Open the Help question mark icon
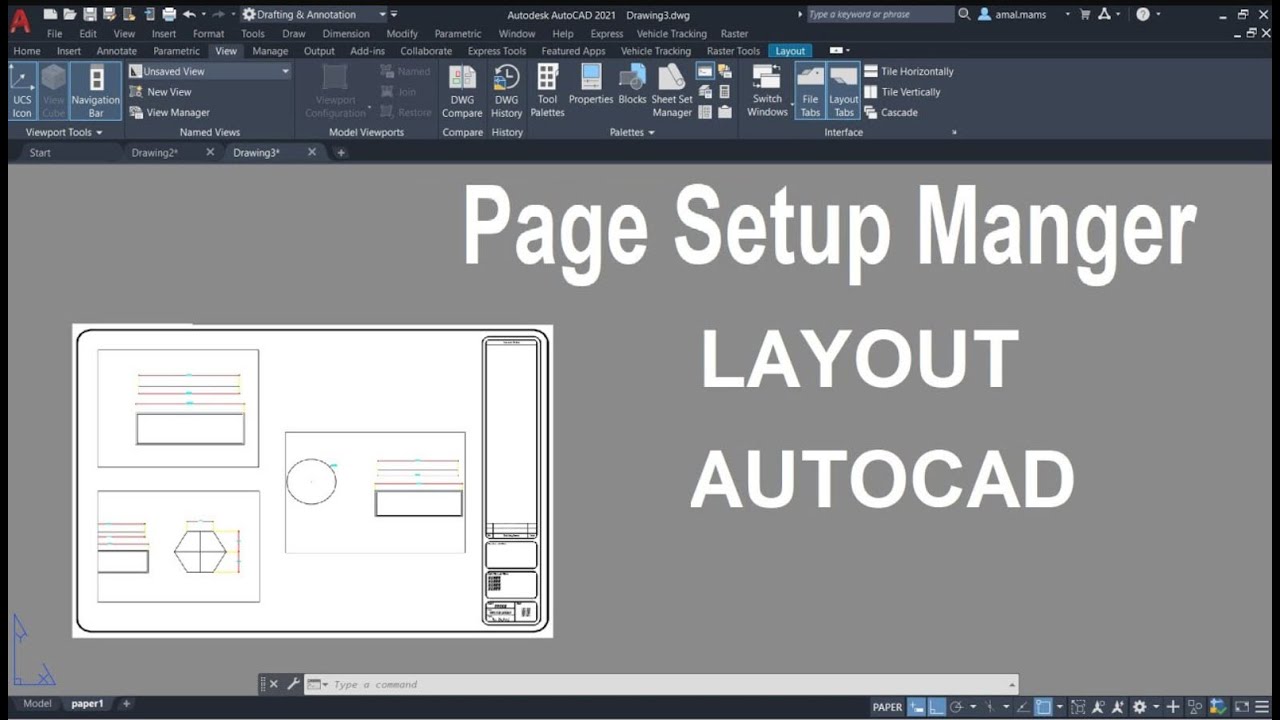The height and width of the screenshot is (720, 1280). tap(1143, 15)
